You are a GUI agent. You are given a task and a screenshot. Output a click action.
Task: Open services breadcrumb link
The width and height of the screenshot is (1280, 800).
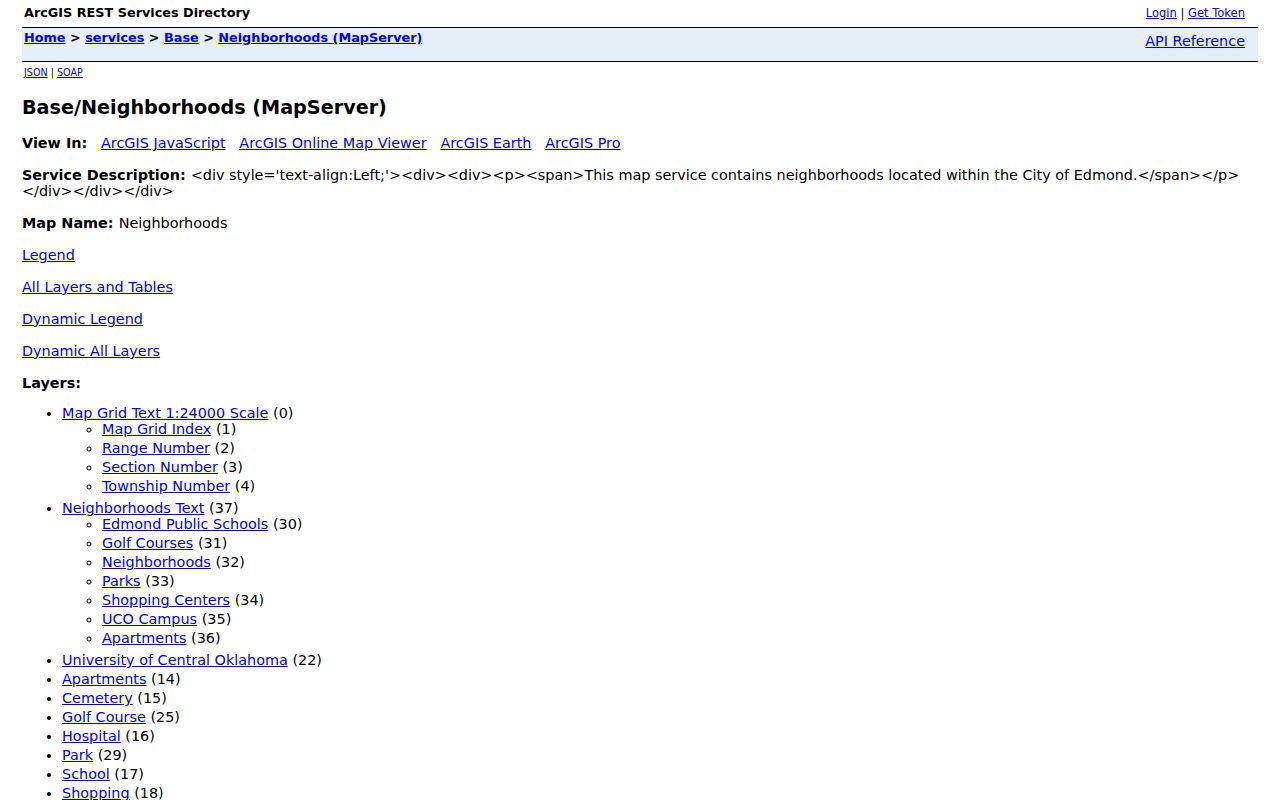pos(115,38)
